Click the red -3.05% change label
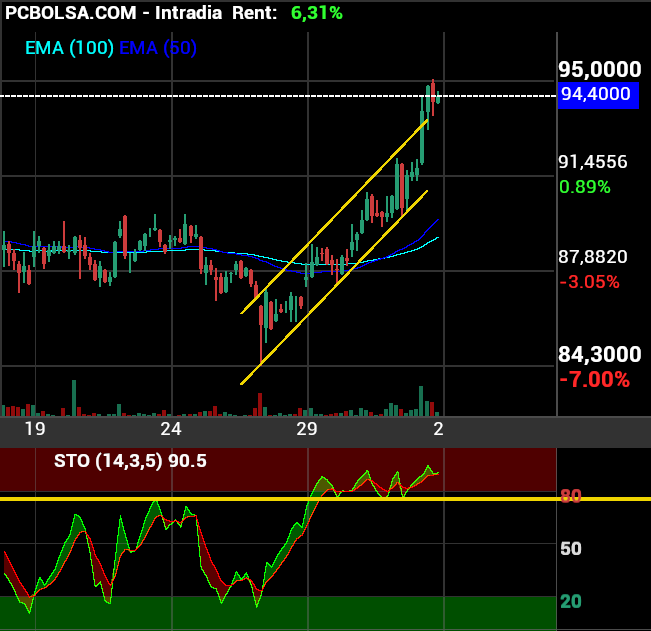This screenshot has width=651, height=631. coord(589,282)
